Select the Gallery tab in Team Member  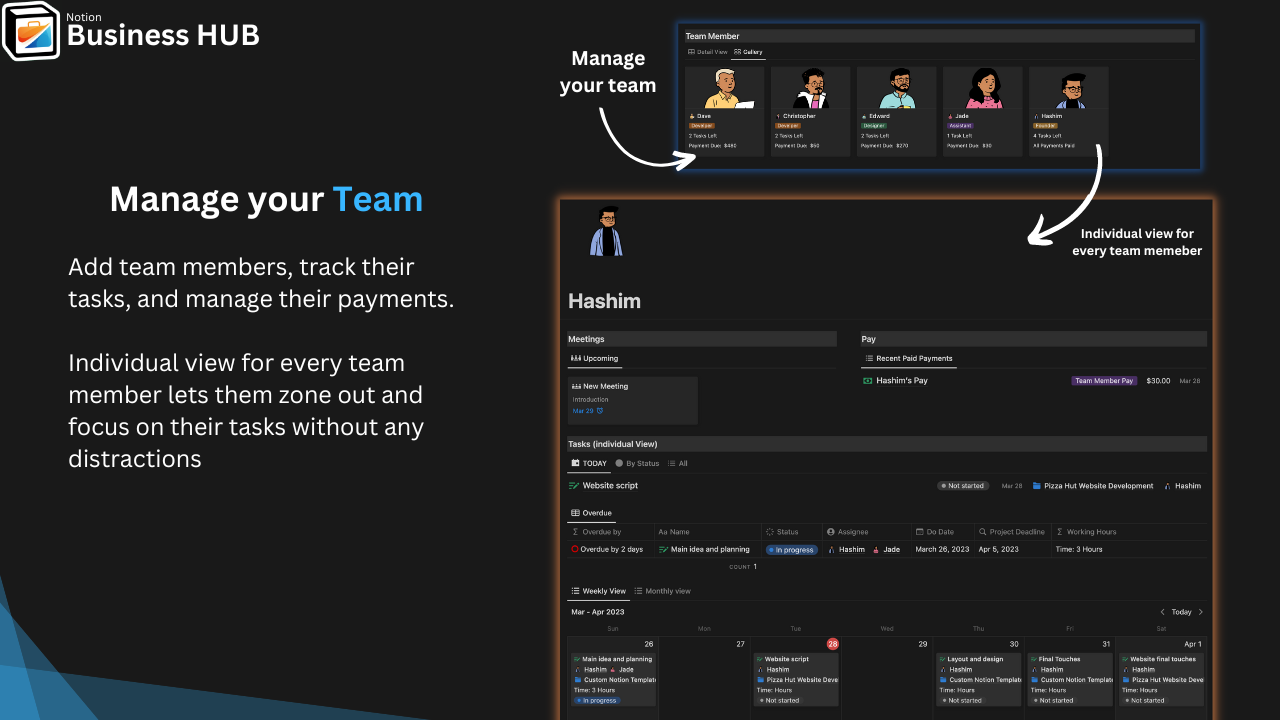[x=748, y=52]
